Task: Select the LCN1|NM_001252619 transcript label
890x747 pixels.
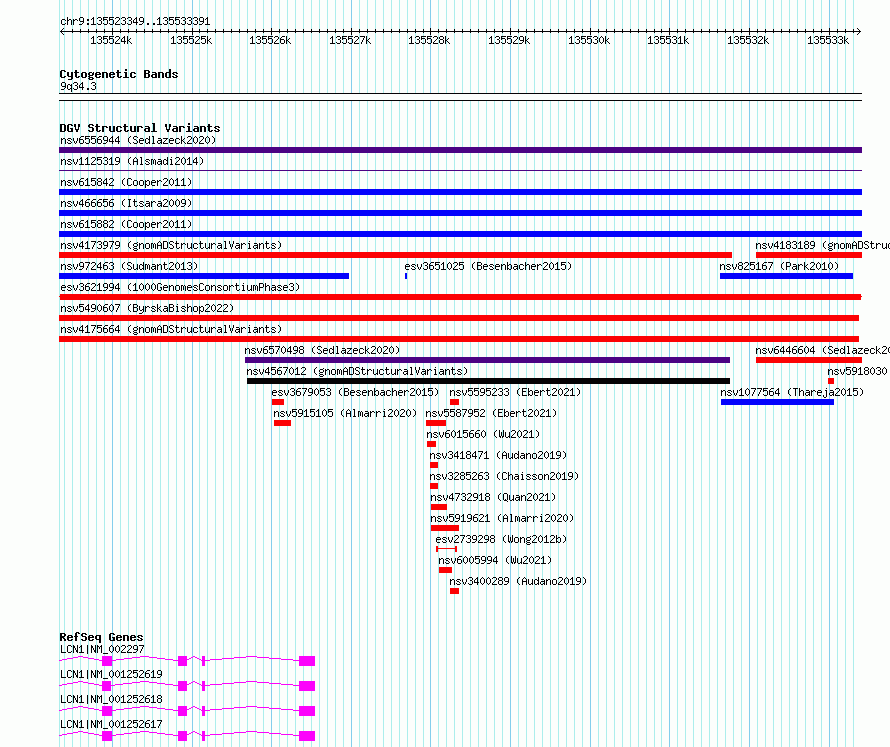Action: click(x=111, y=674)
